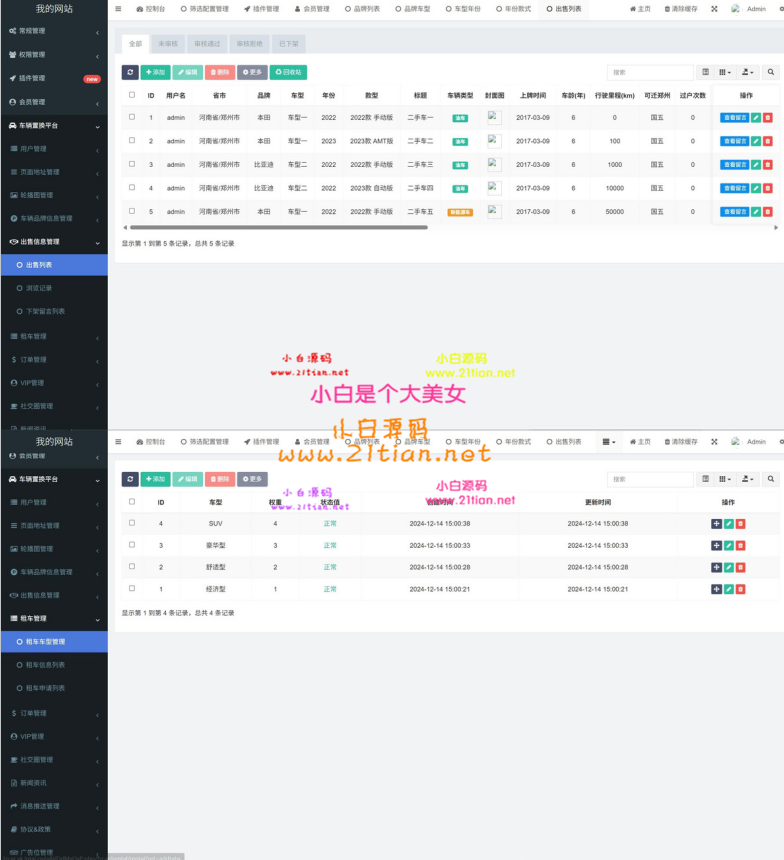
Task: Open the export dropdown in the upper table toolbar
Action: 747,72
